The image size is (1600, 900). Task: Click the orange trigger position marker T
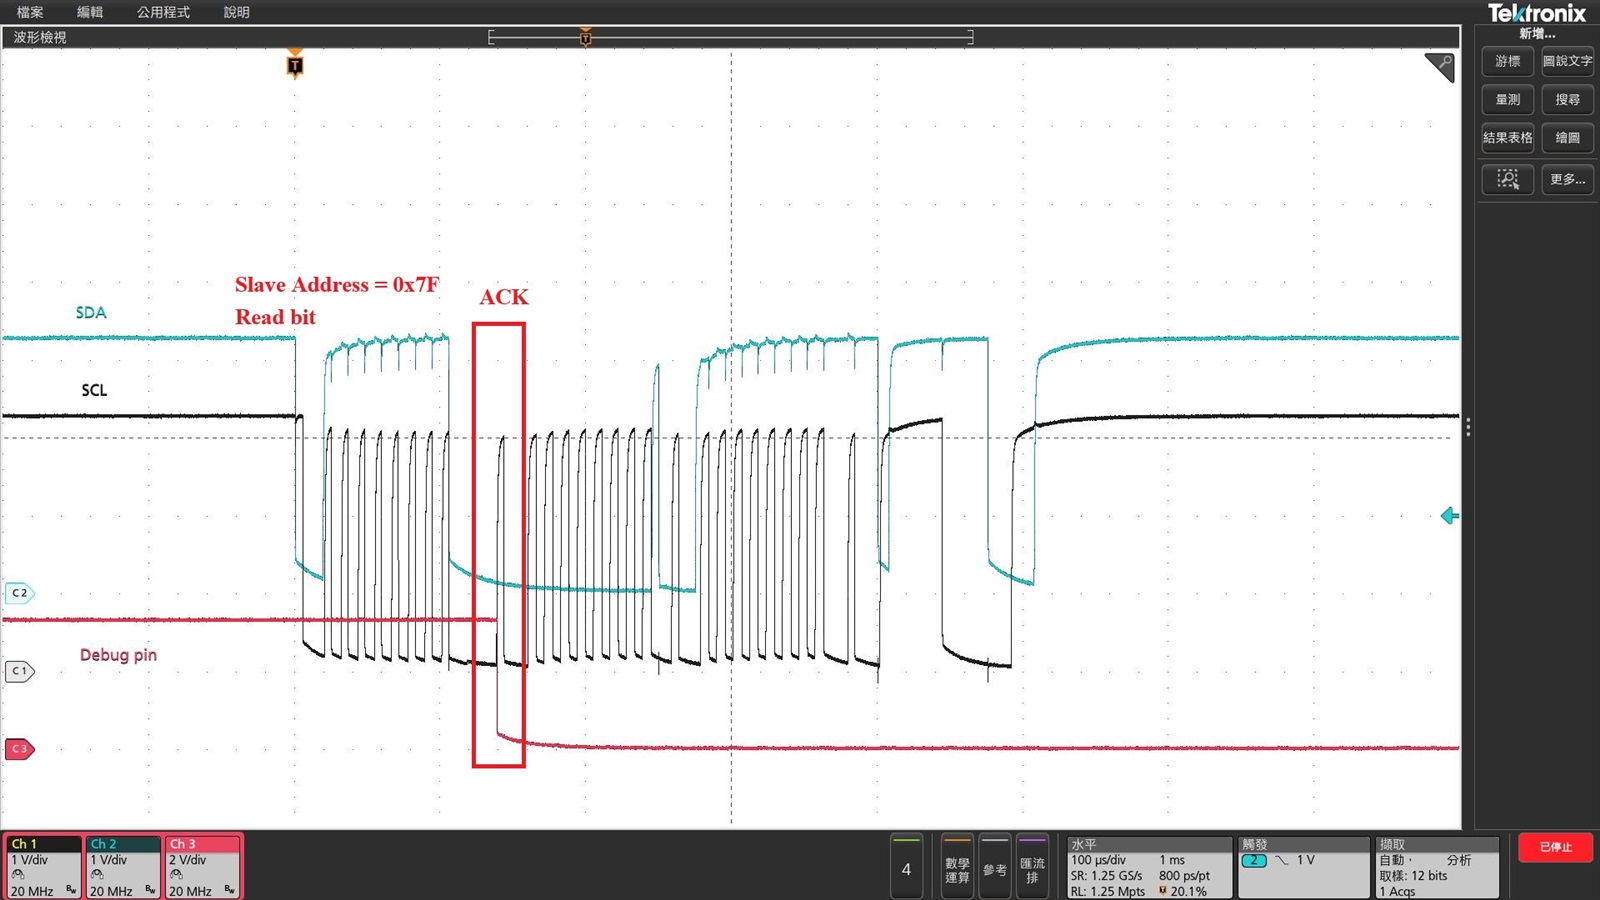[295, 65]
